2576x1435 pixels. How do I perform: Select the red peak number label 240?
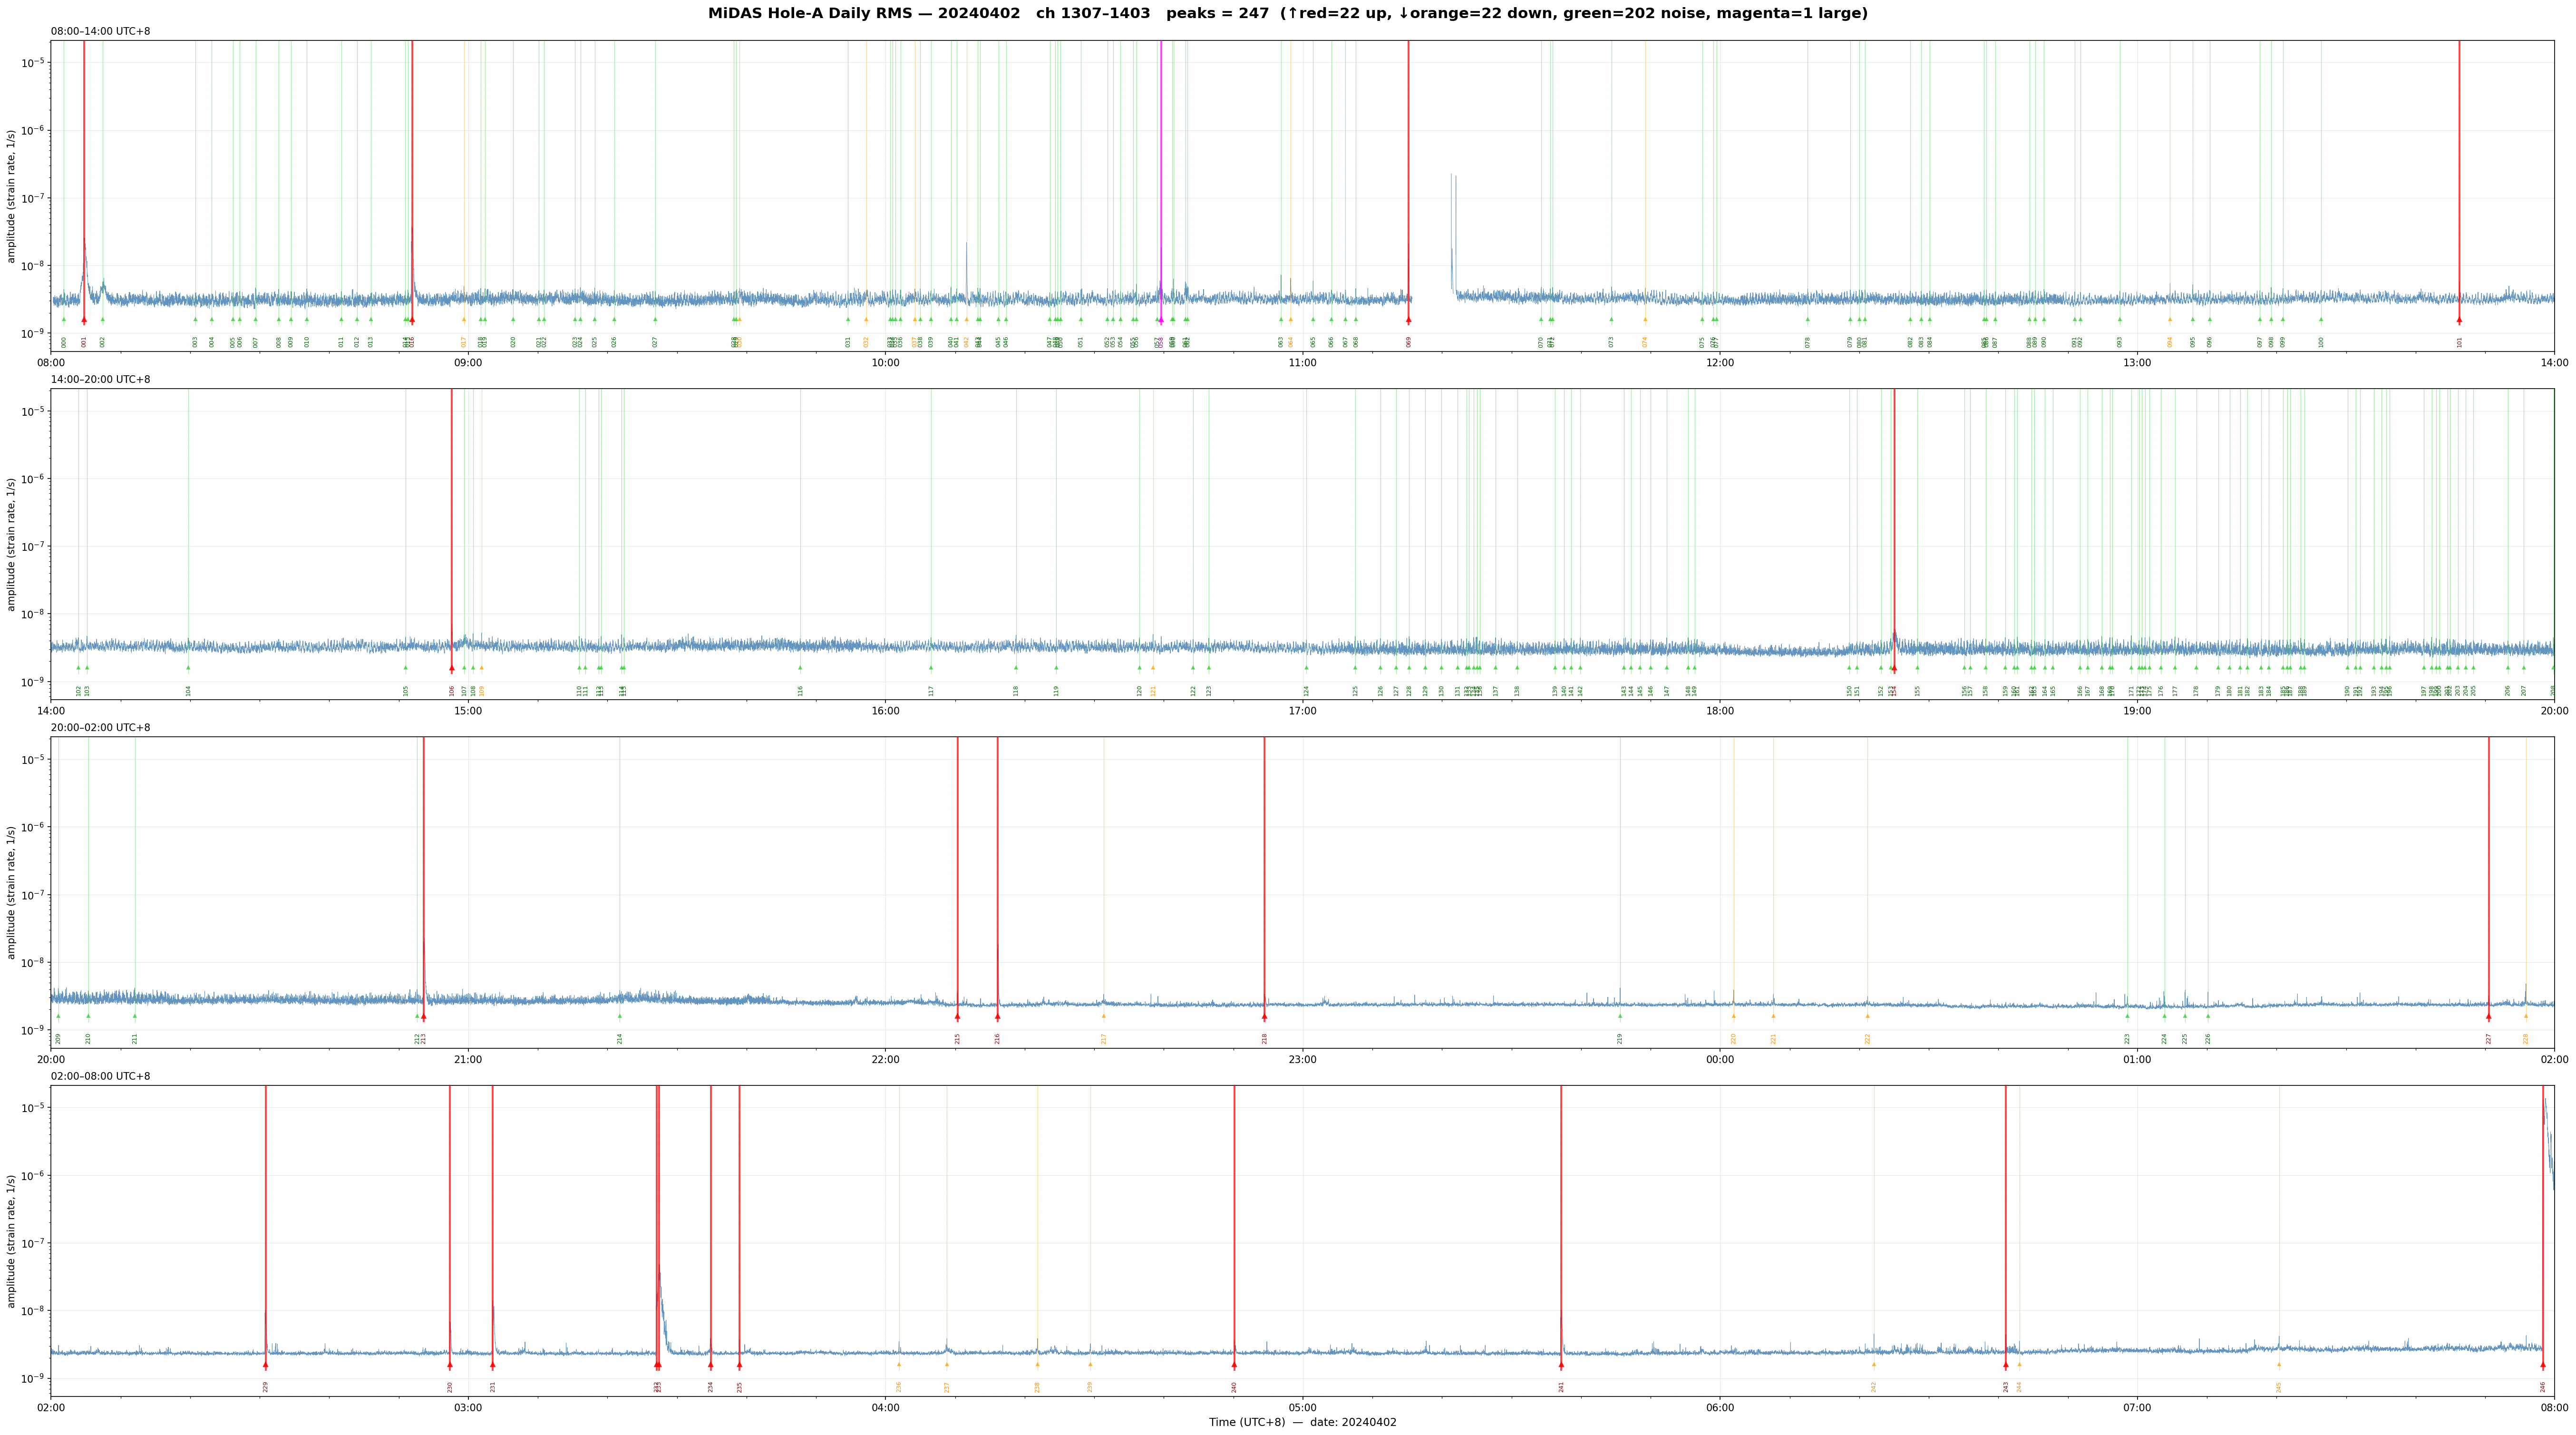(1234, 1386)
